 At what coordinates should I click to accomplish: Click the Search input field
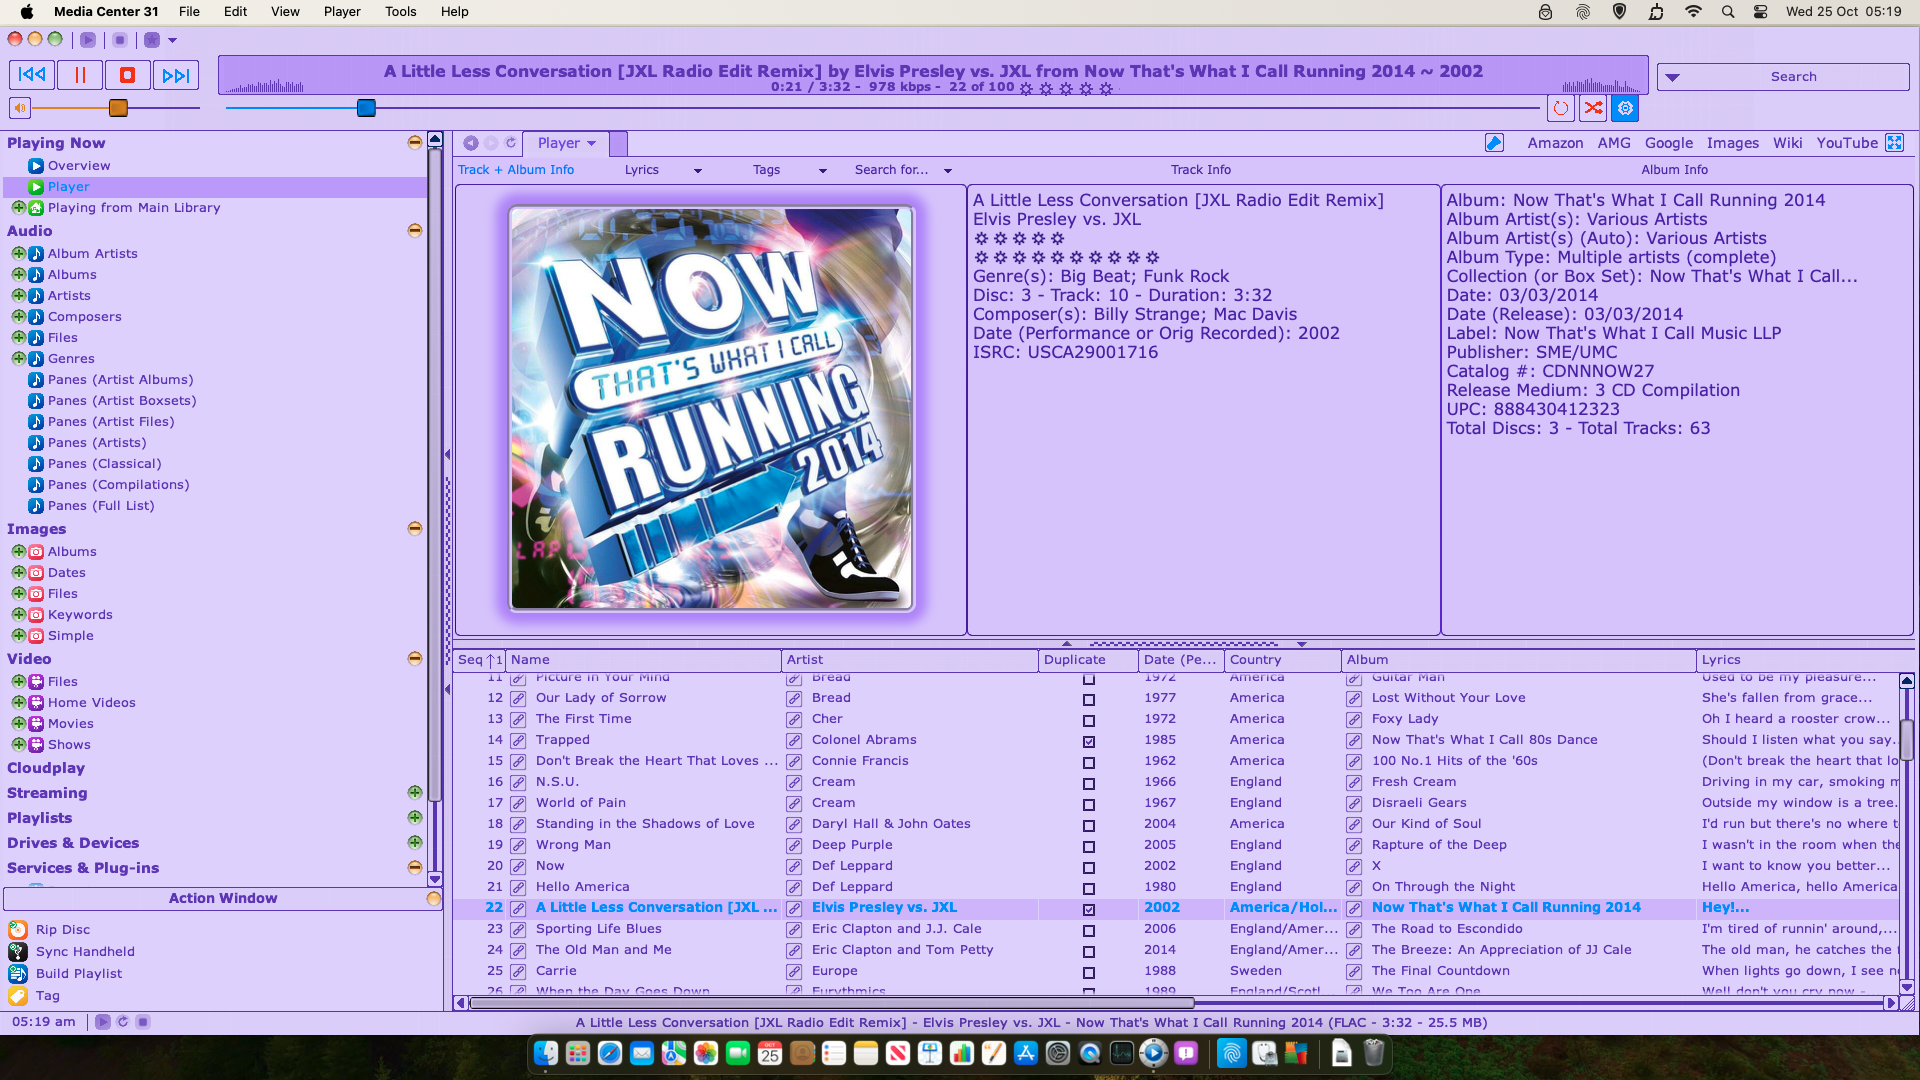click(x=1794, y=77)
